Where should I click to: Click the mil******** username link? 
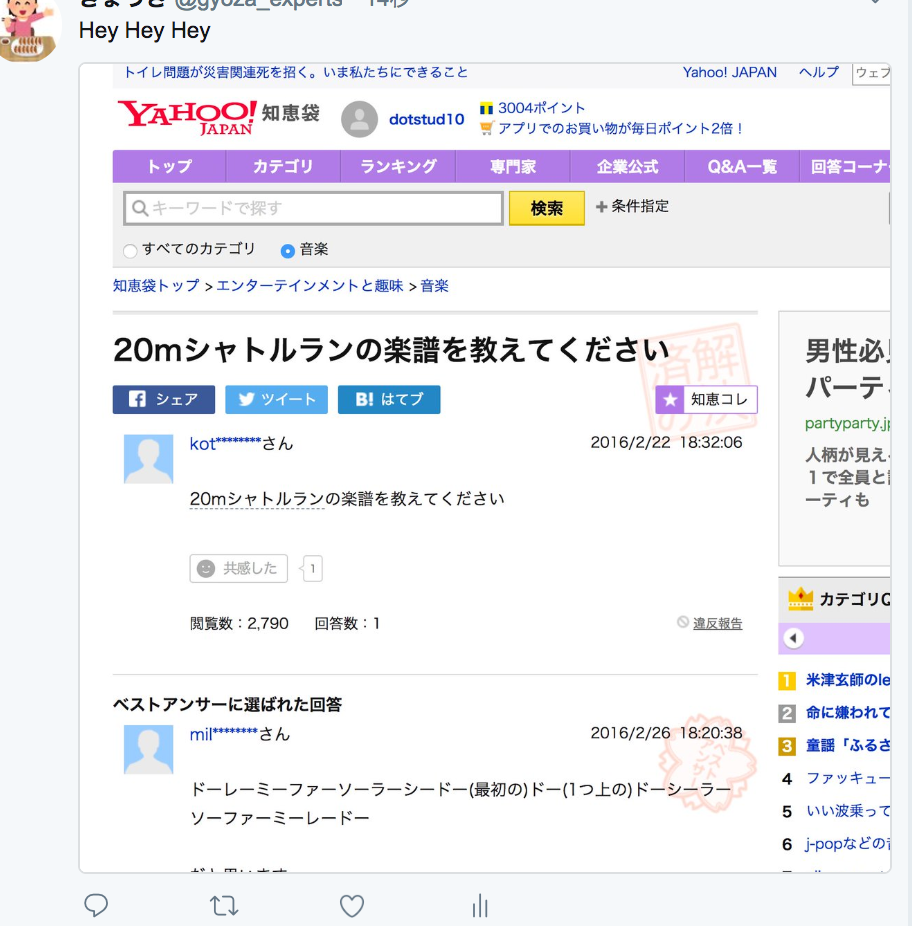[x=223, y=734]
